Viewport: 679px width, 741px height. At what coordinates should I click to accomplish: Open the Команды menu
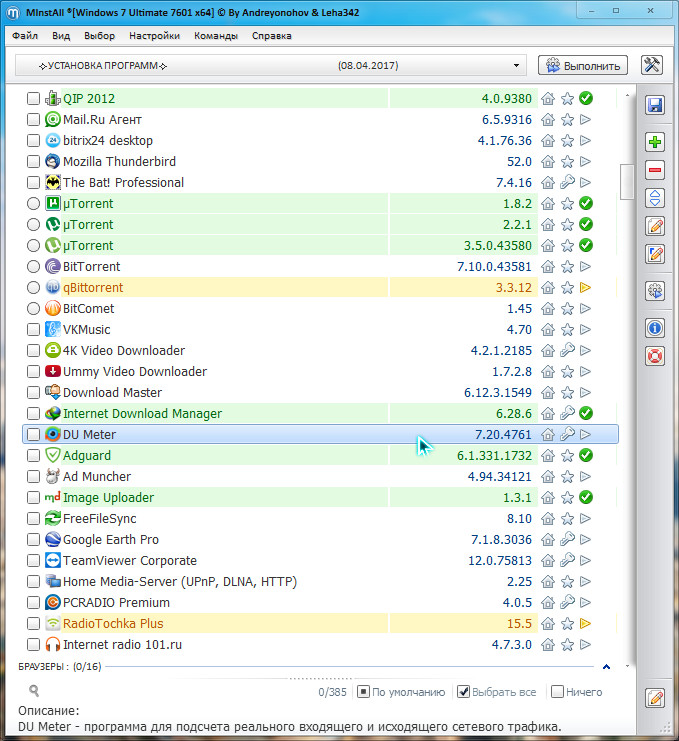[x=215, y=35]
